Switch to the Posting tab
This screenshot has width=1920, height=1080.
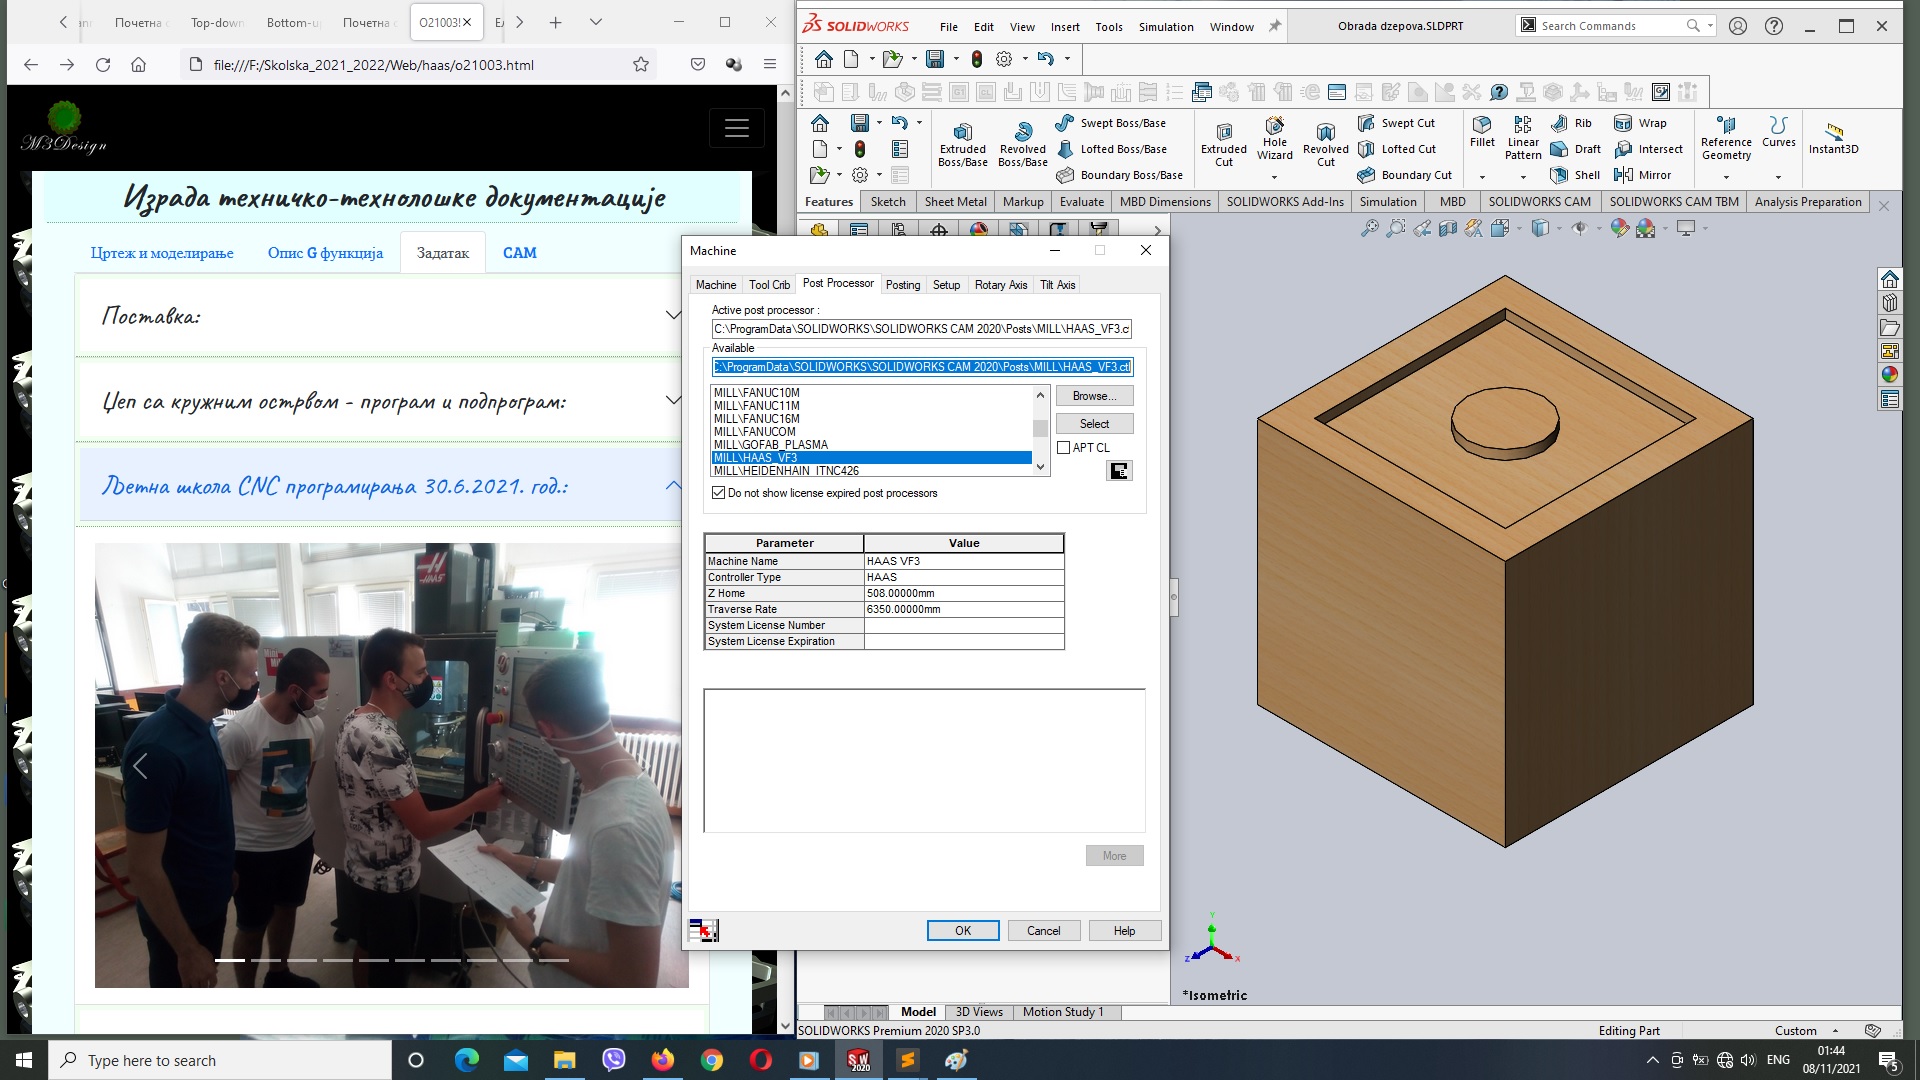click(x=902, y=284)
